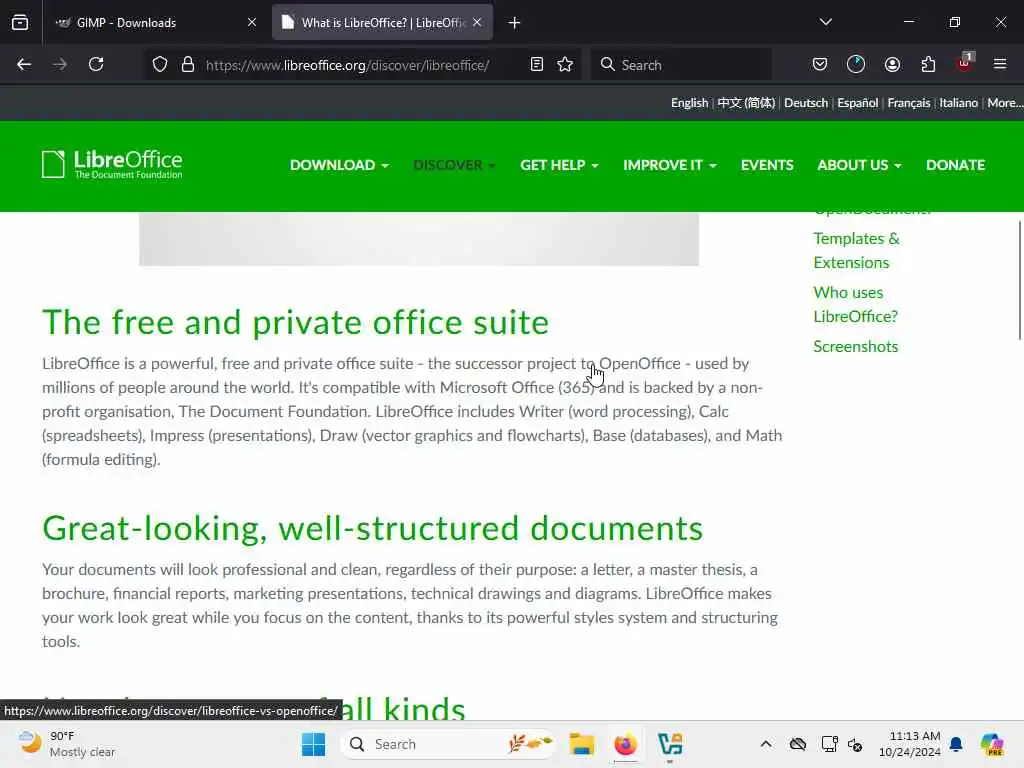Expand the list all tabs chevron
Screen dimensions: 1024x768
[x=825, y=22]
